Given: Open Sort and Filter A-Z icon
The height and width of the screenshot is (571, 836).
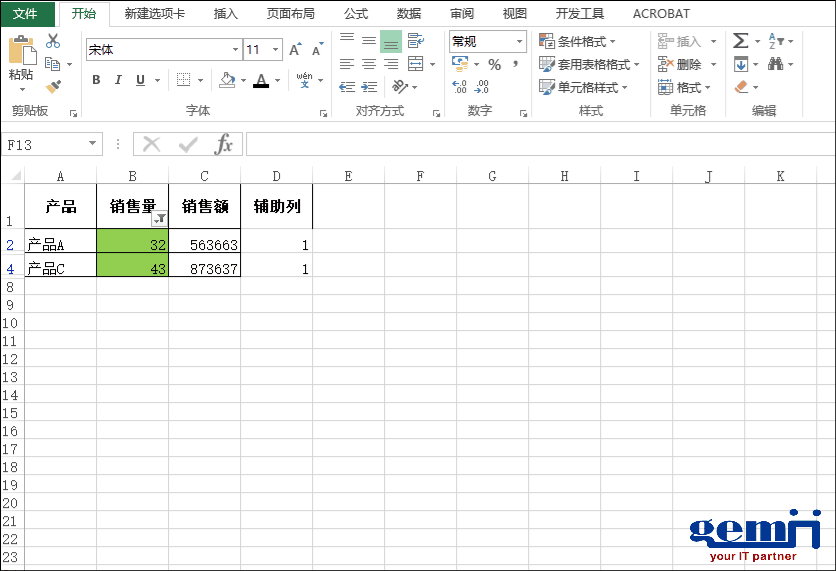Looking at the screenshot, I should pos(776,41).
